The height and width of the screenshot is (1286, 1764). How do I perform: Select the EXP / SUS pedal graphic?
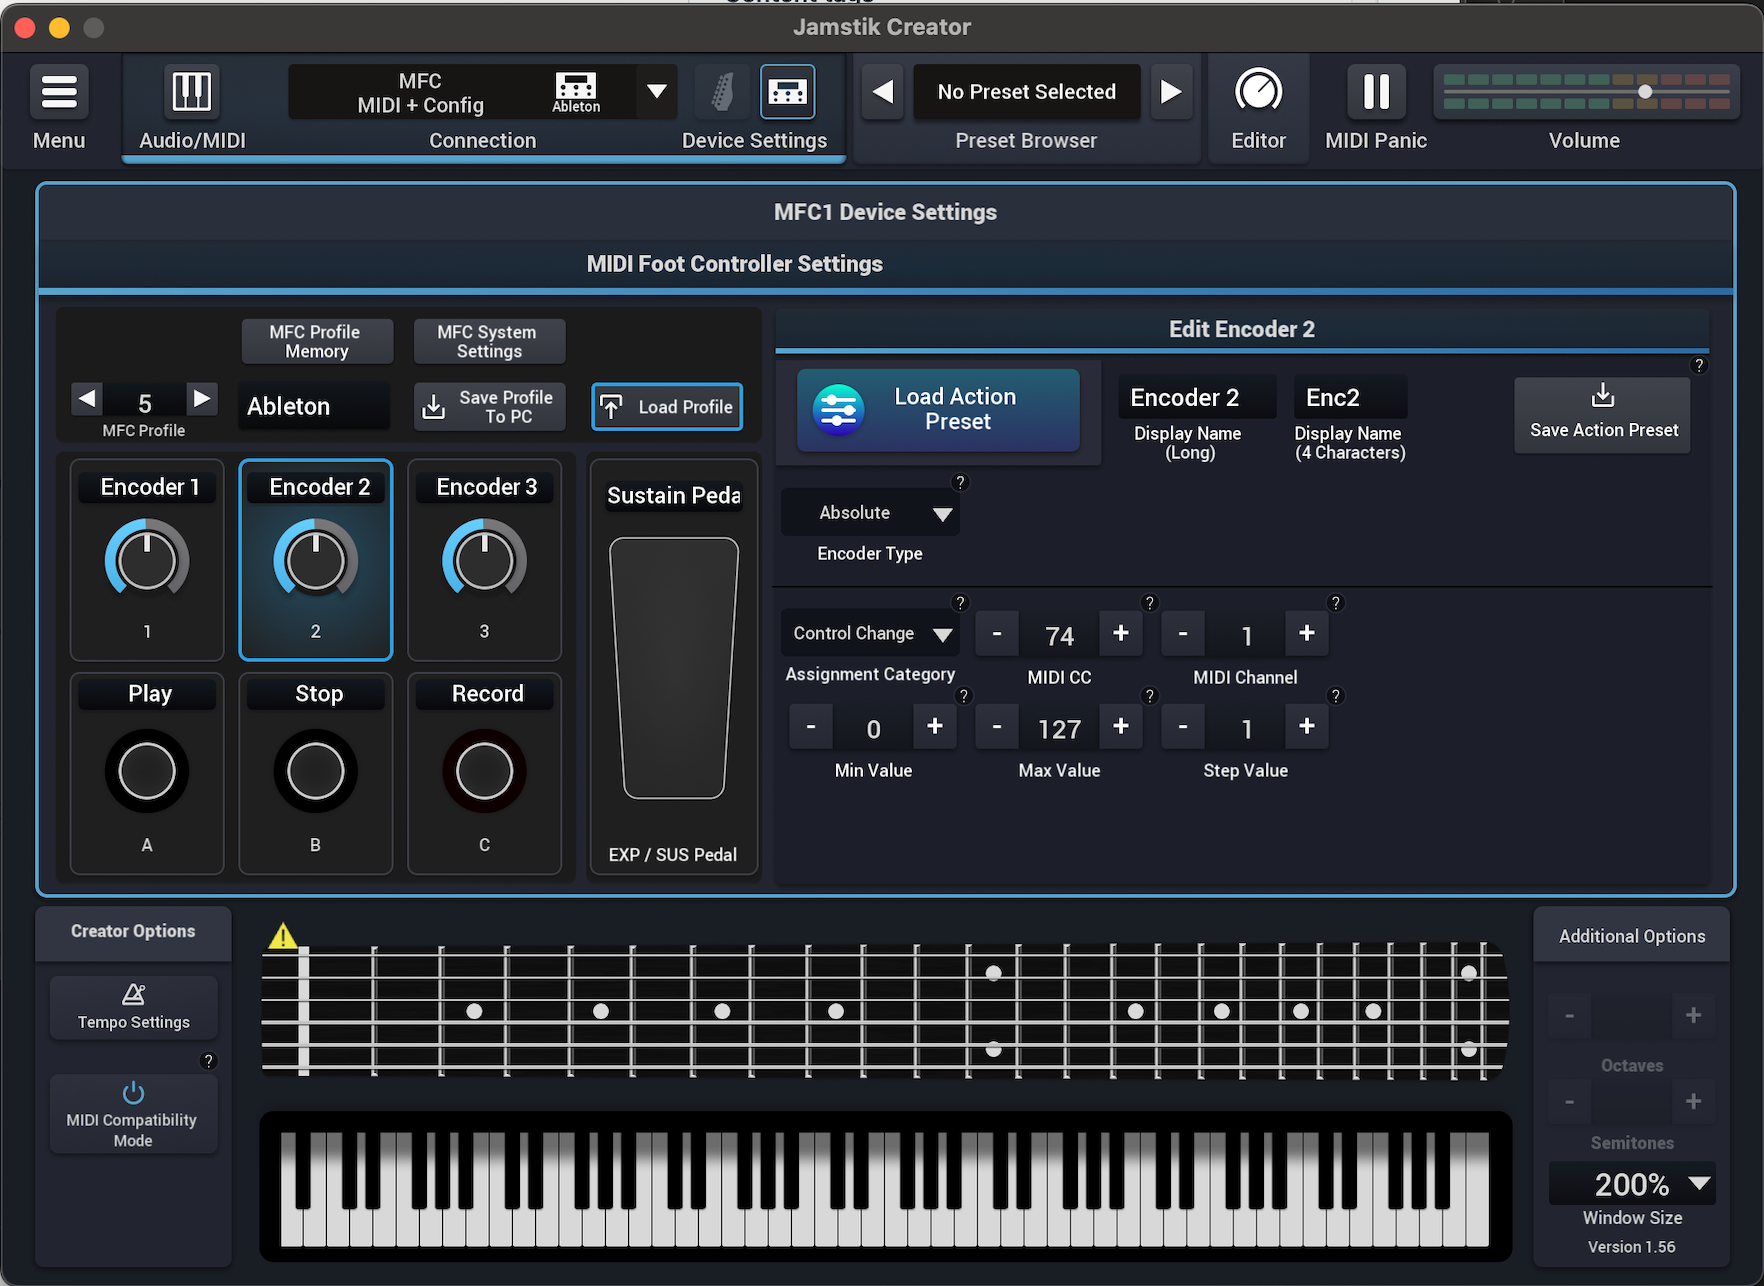[x=674, y=668]
